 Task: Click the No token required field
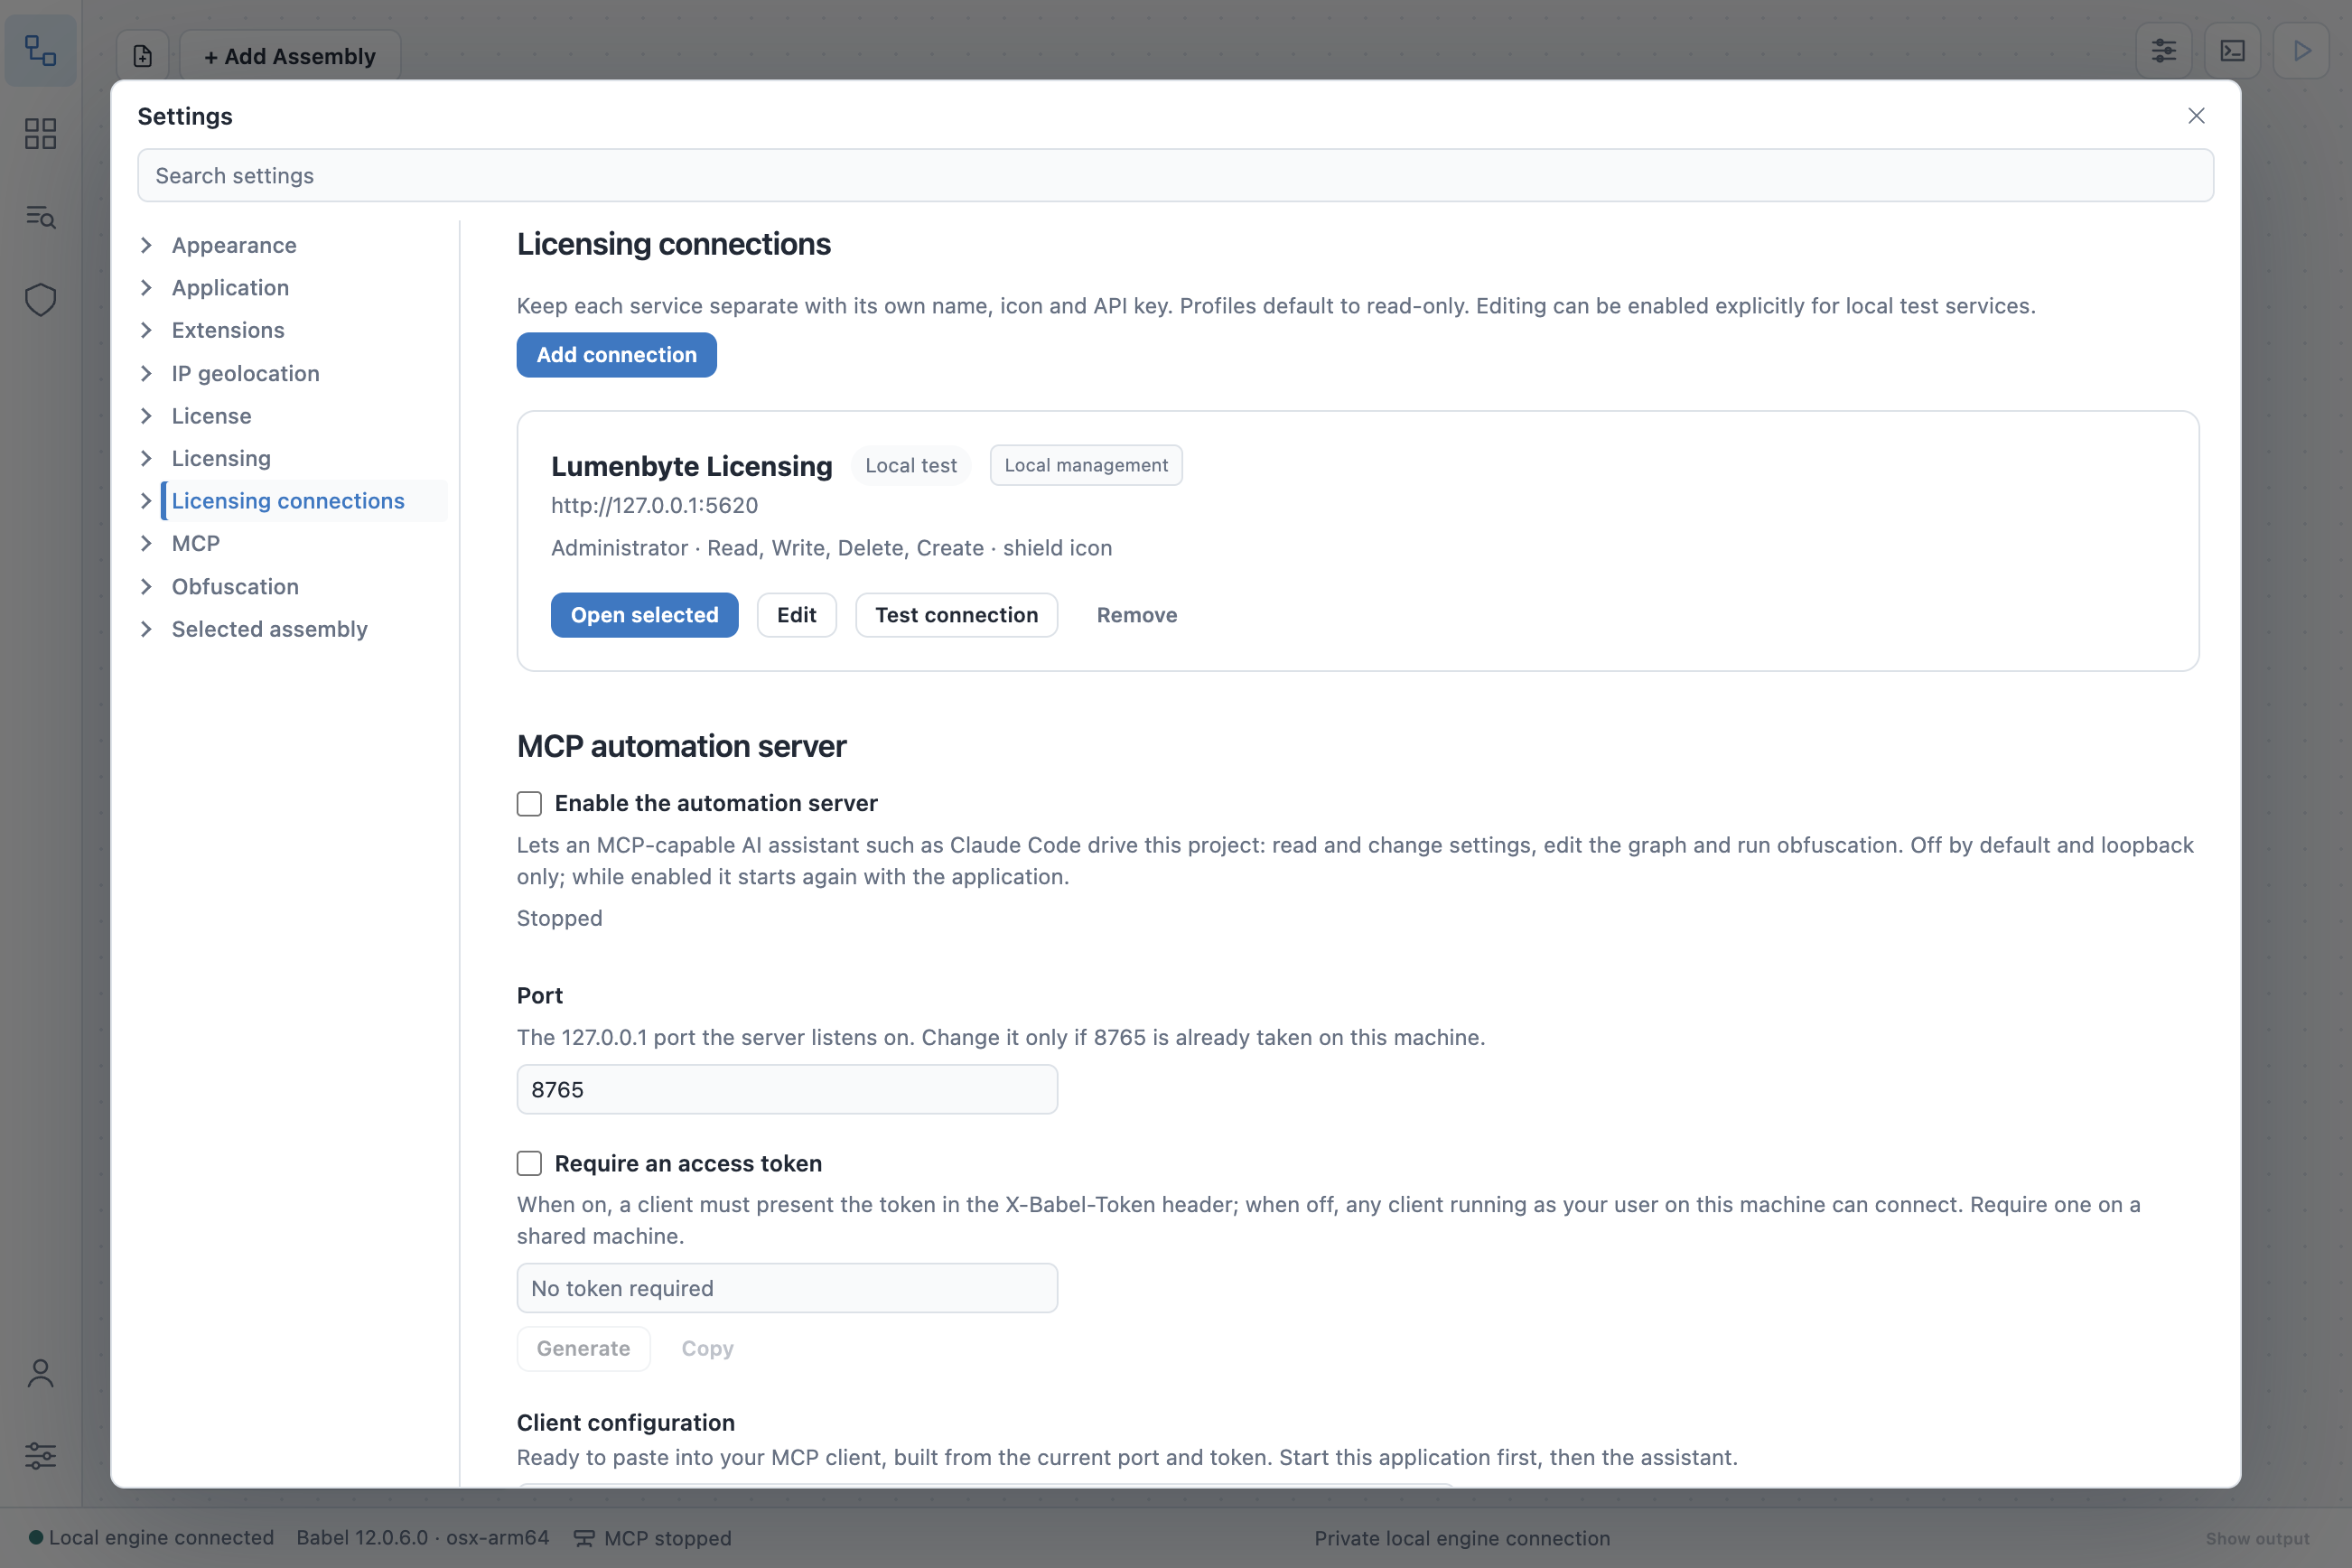click(787, 1288)
